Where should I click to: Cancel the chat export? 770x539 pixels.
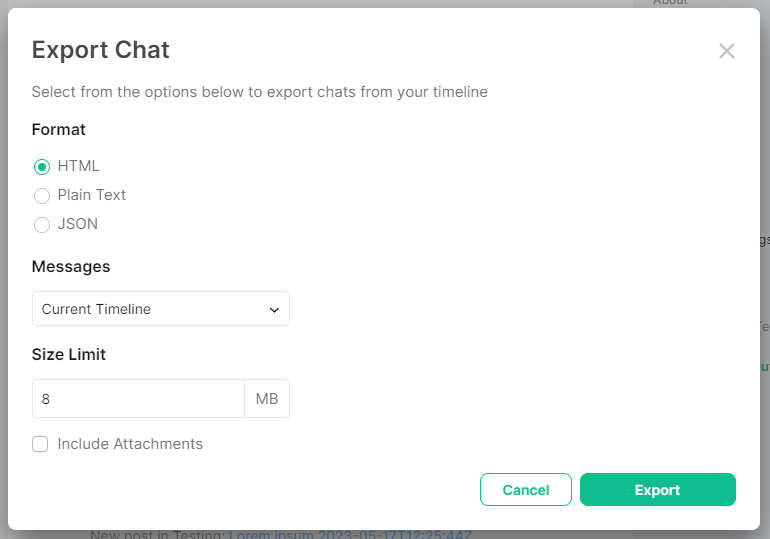tap(526, 489)
